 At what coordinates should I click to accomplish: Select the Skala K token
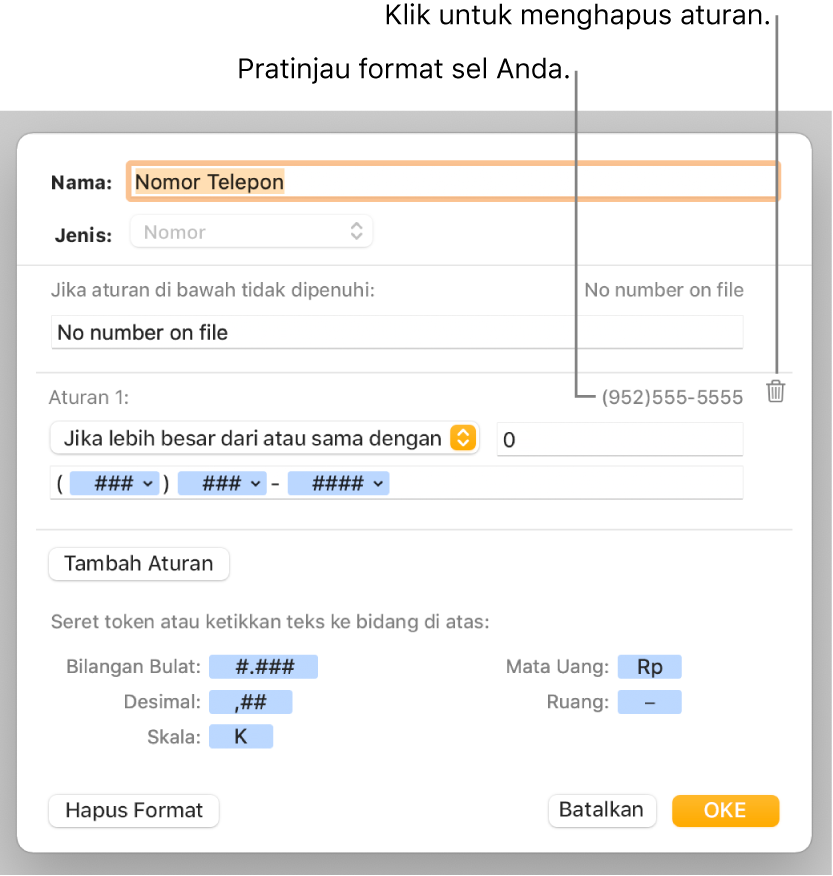pos(241,736)
